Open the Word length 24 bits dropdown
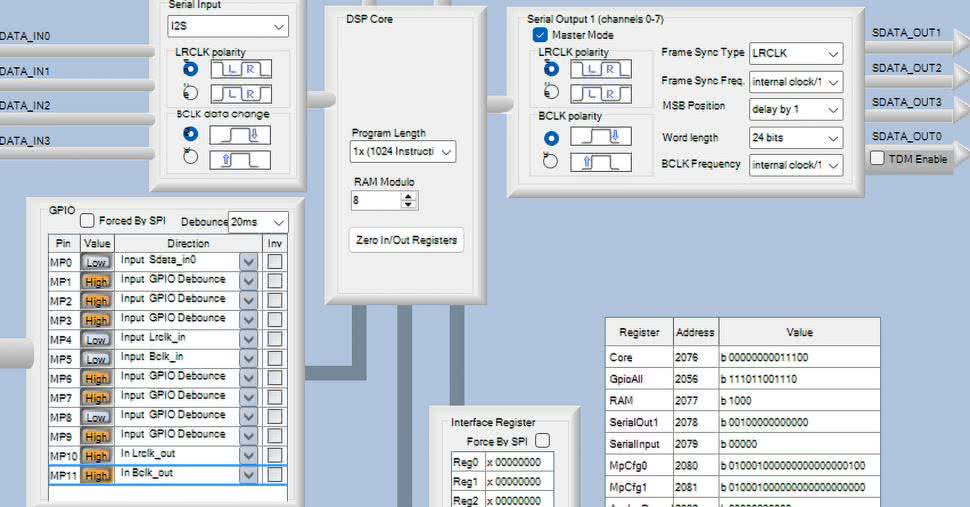Viewport: 970px width, 507px height. tap(796, 137)
